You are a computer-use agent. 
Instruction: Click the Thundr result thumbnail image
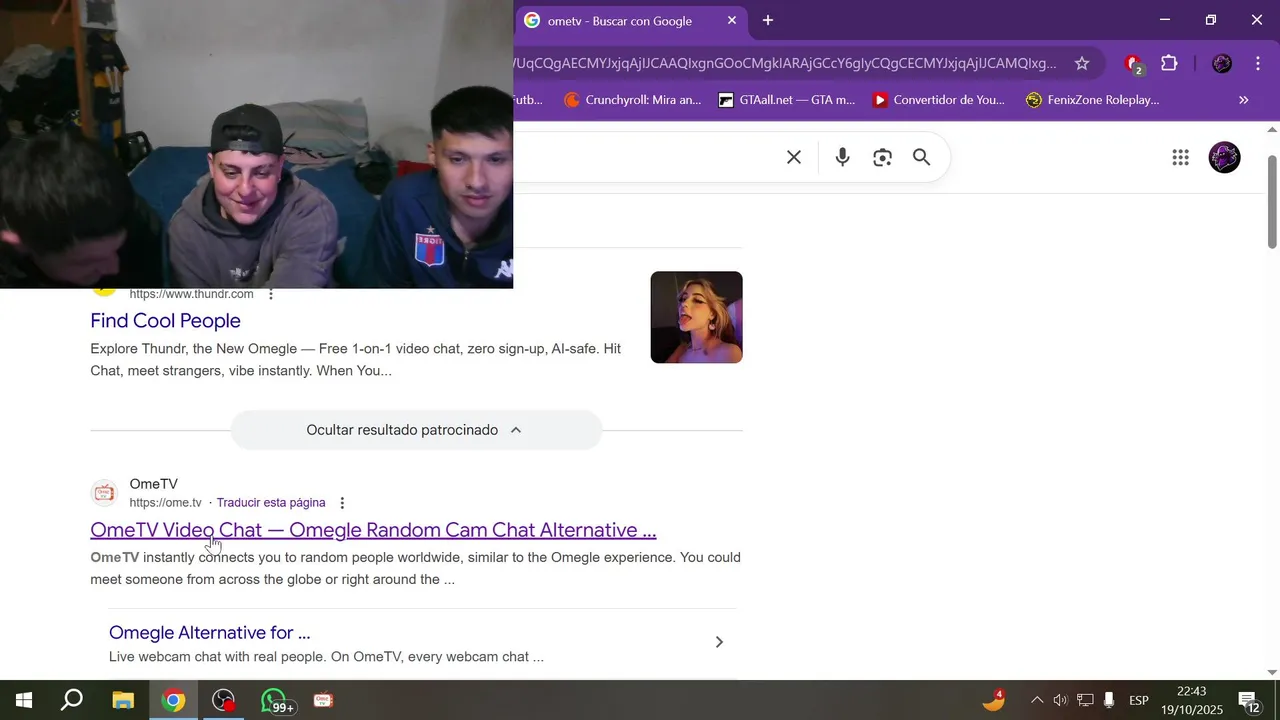point(696,317)
